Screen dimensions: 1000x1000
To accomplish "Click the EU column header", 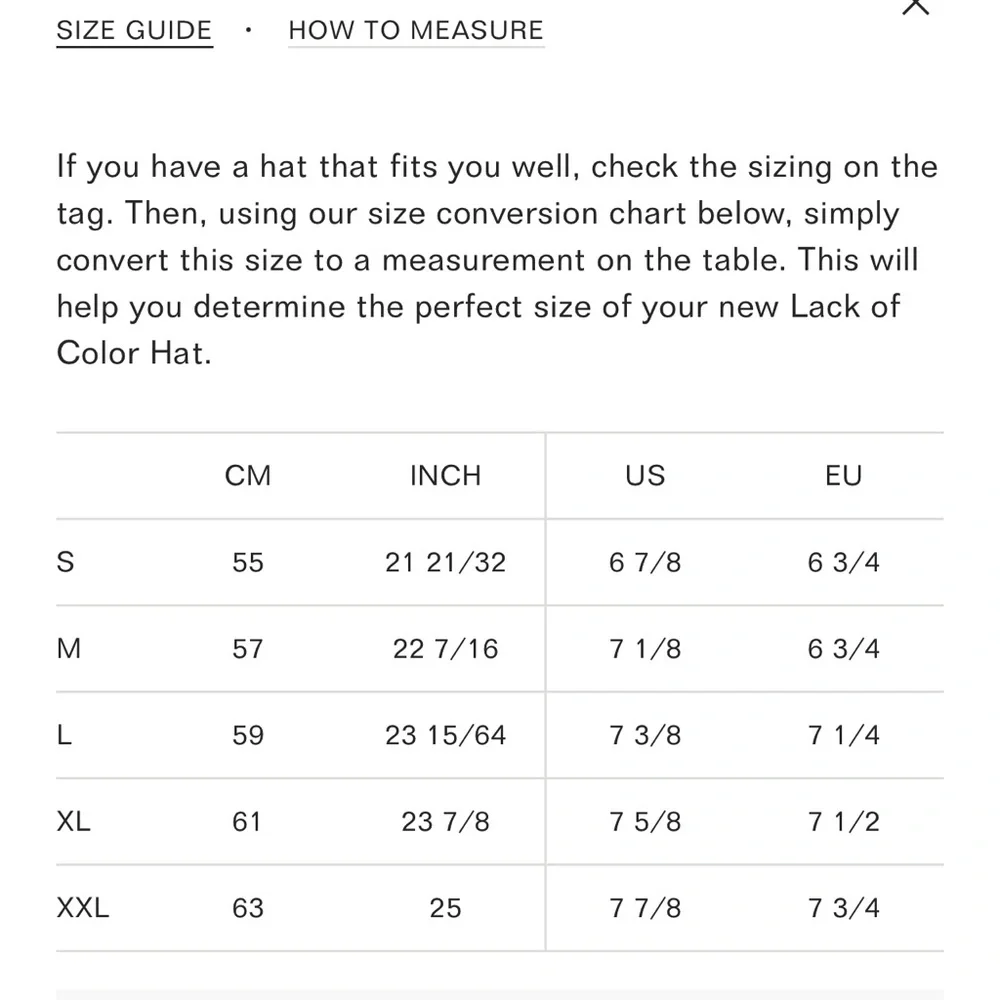I will click(x=843, y=476).
